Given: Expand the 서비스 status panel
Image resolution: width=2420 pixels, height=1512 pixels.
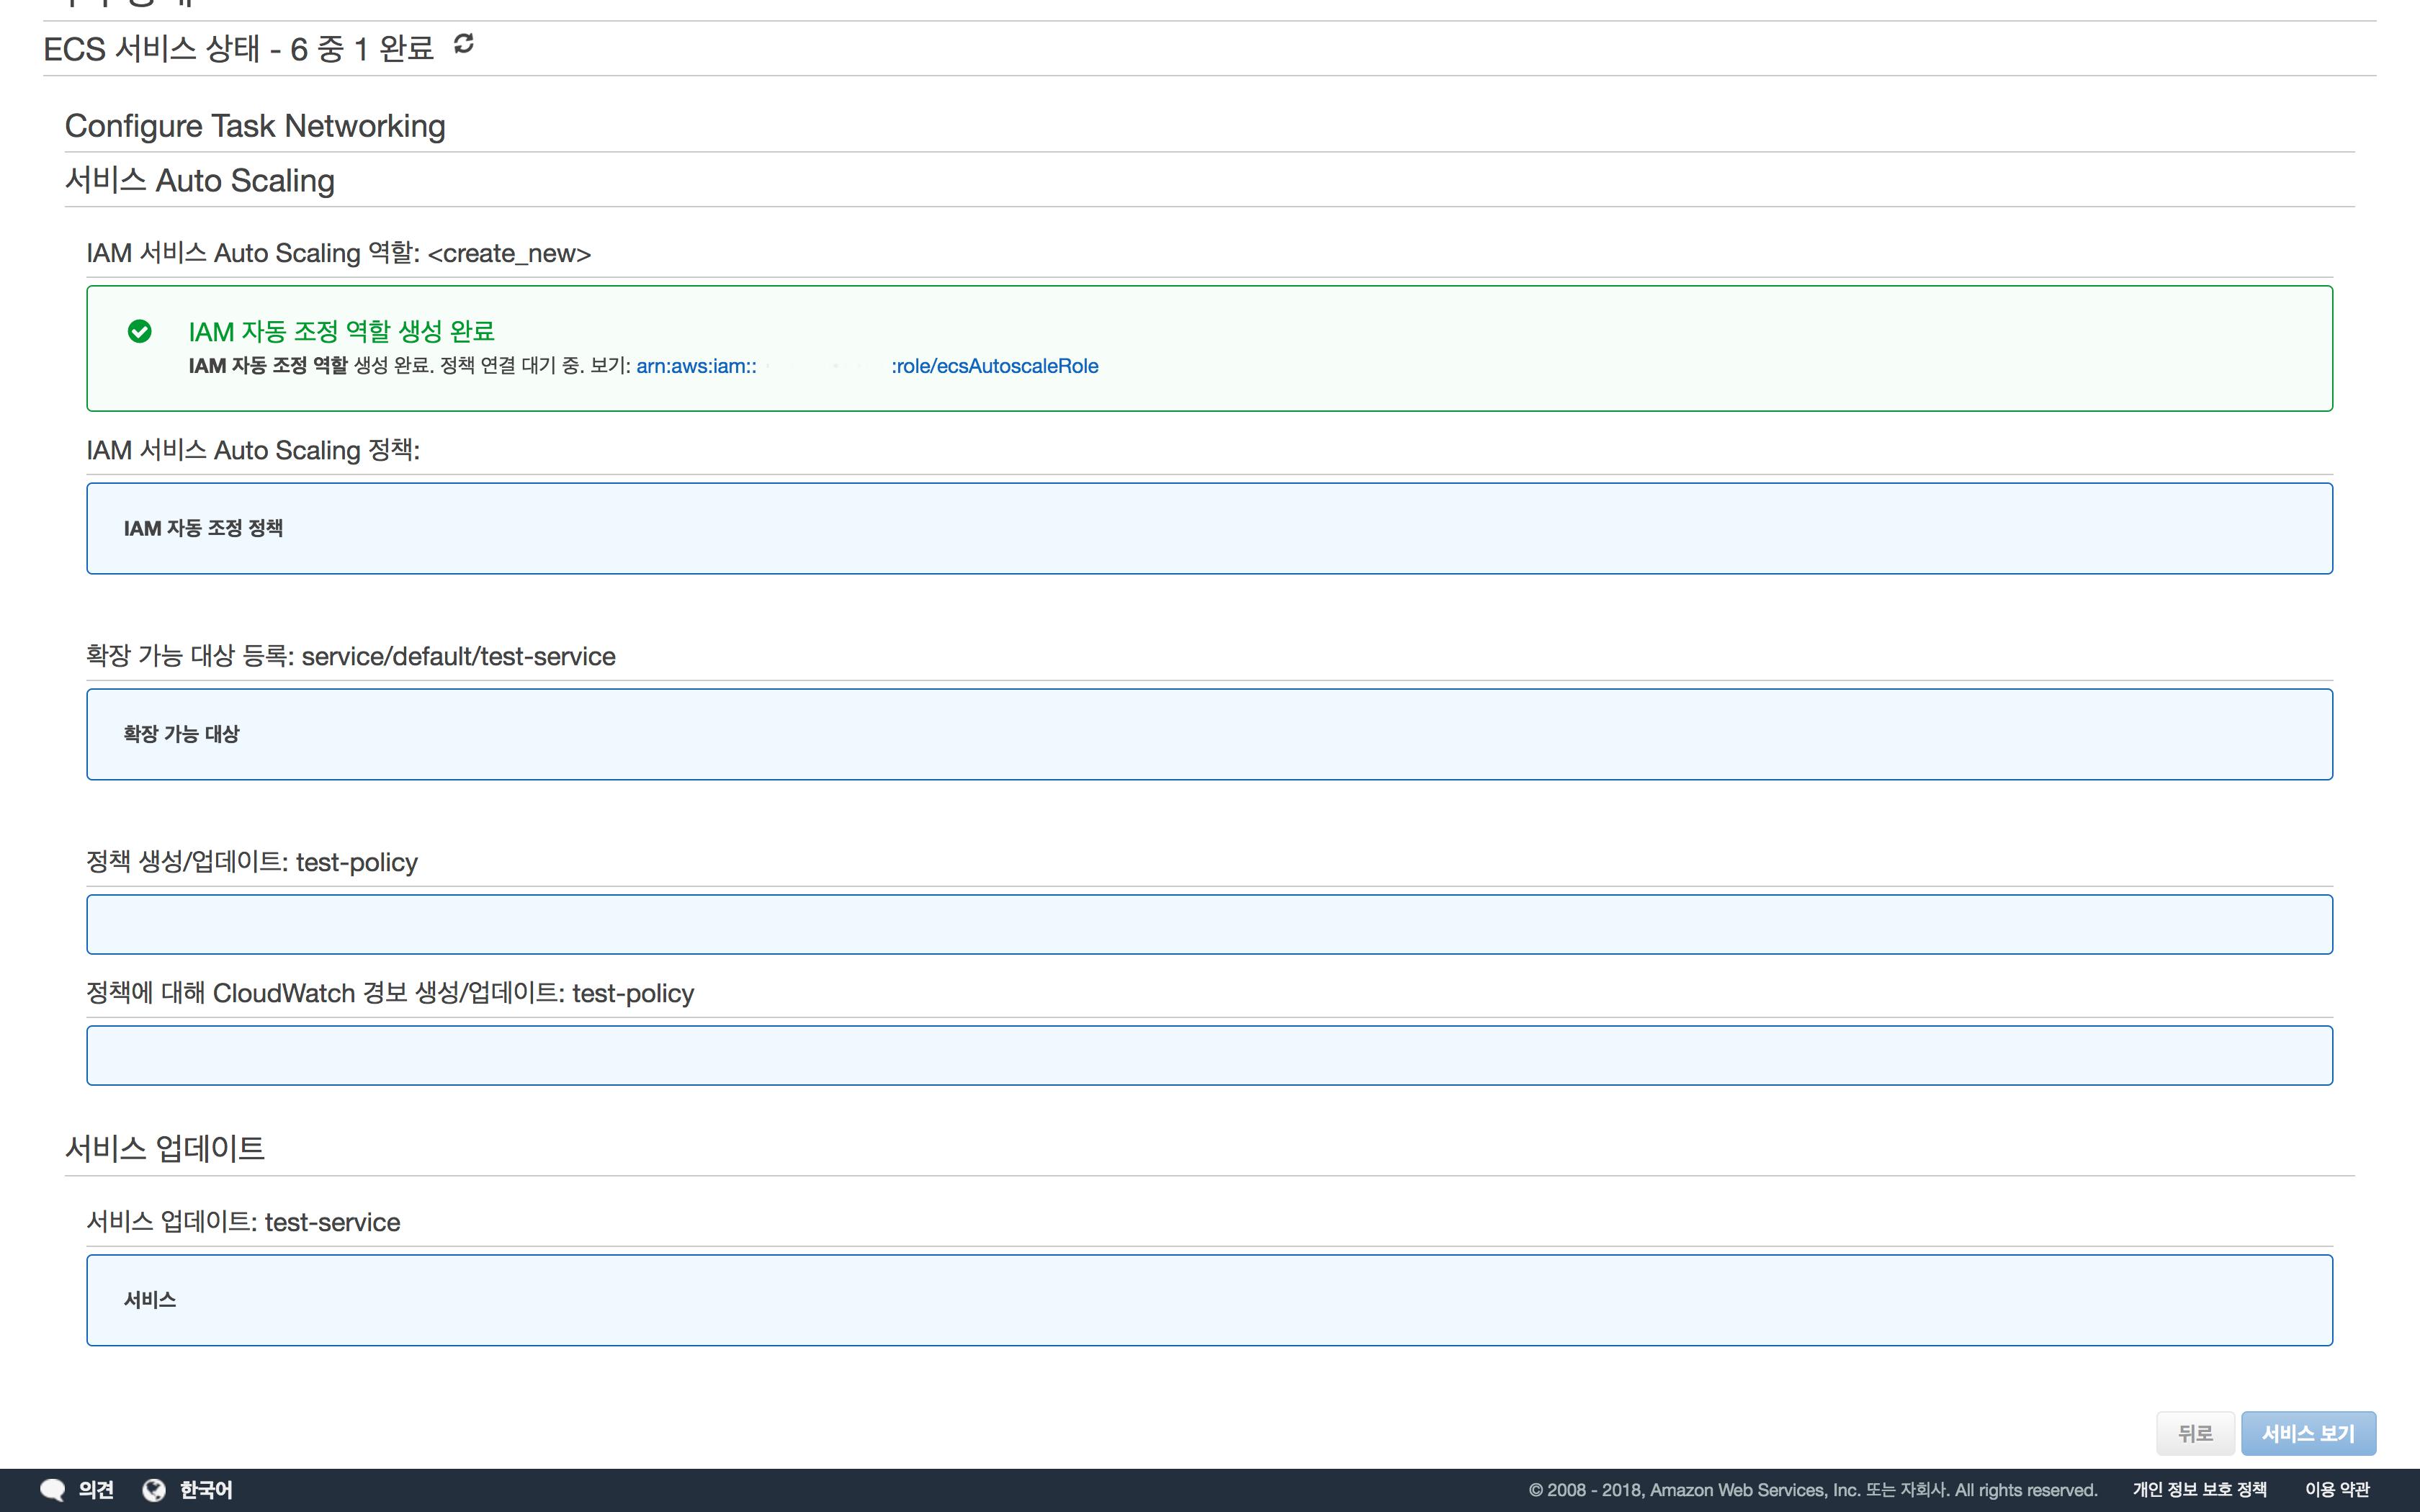Looking at the screenshot, I should (150, 1300).
